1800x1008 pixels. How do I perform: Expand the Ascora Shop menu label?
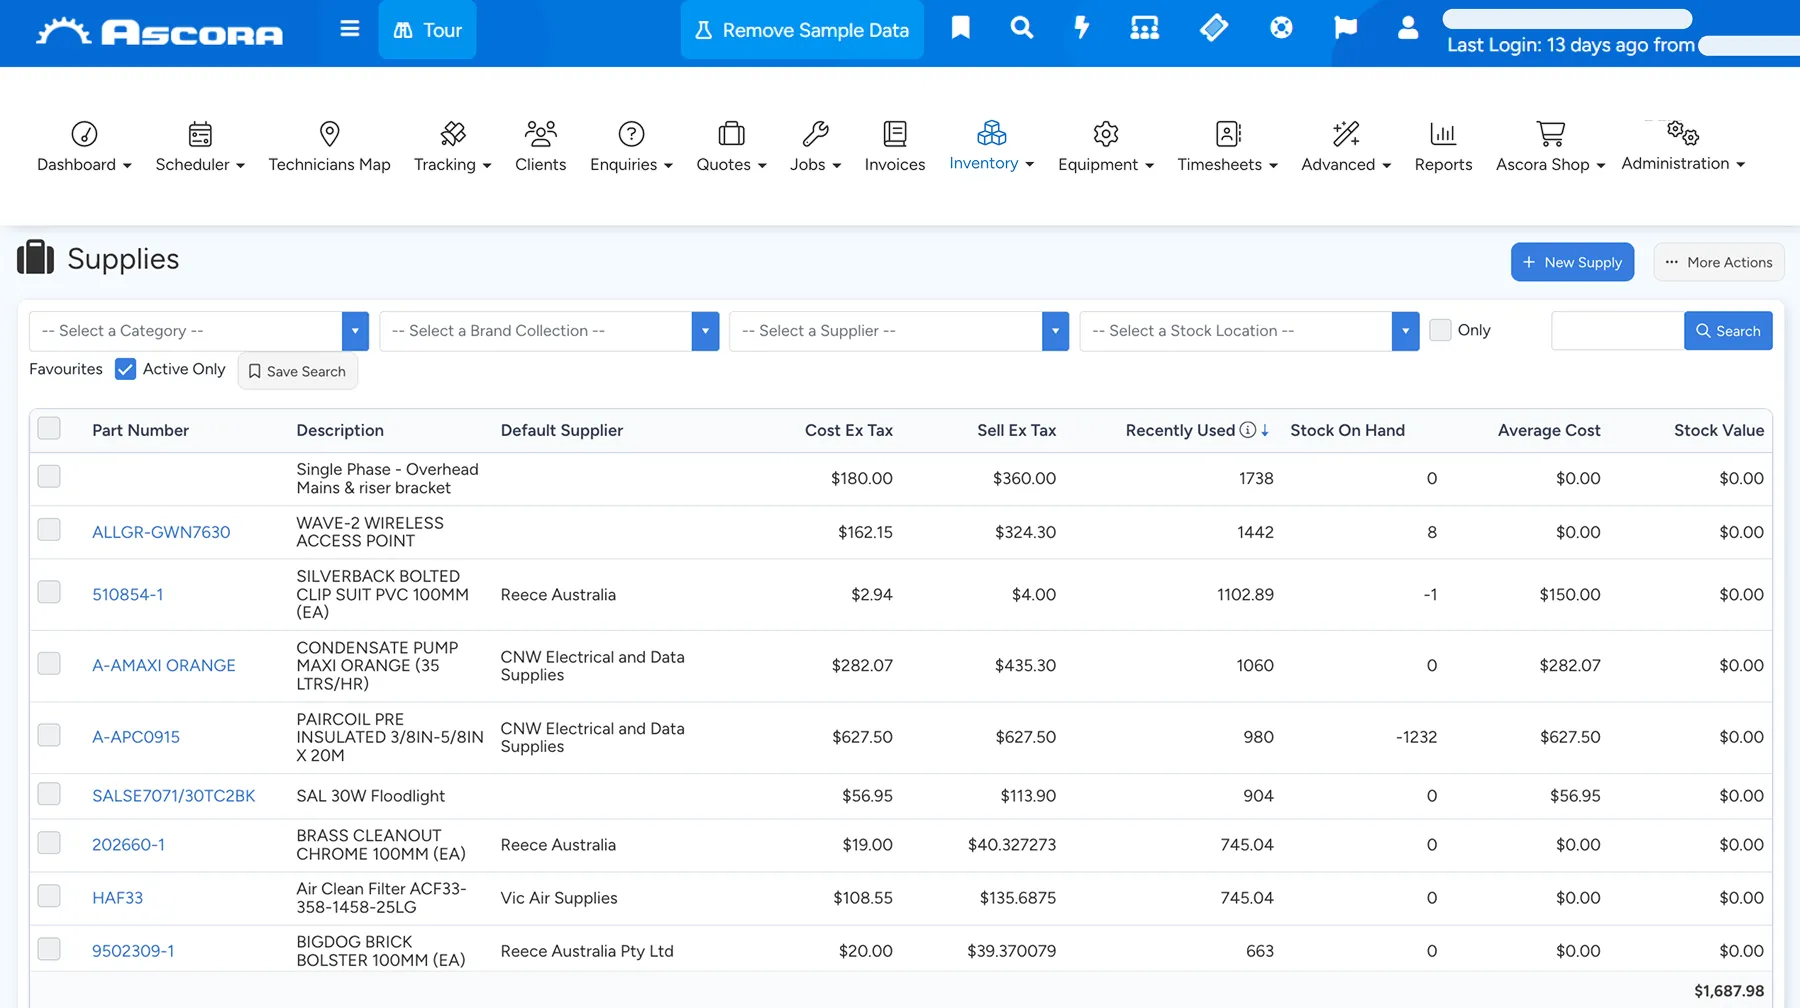pos(1550,164)
